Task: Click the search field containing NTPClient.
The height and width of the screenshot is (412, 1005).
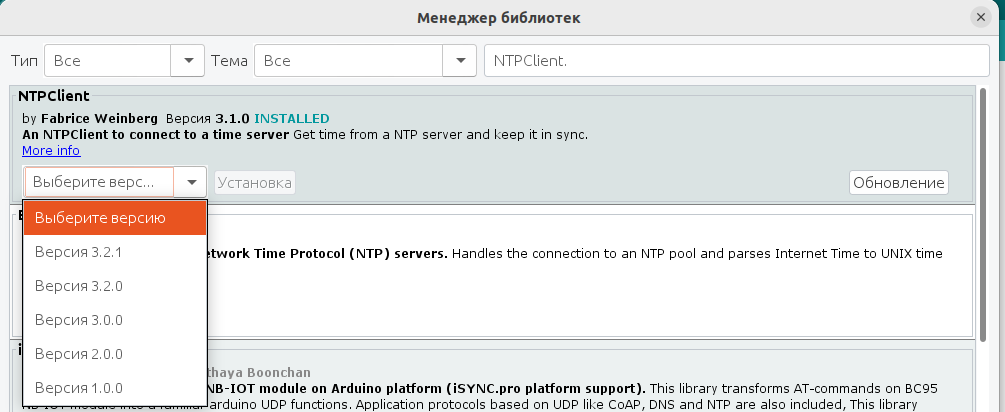Action: point(735,61)
